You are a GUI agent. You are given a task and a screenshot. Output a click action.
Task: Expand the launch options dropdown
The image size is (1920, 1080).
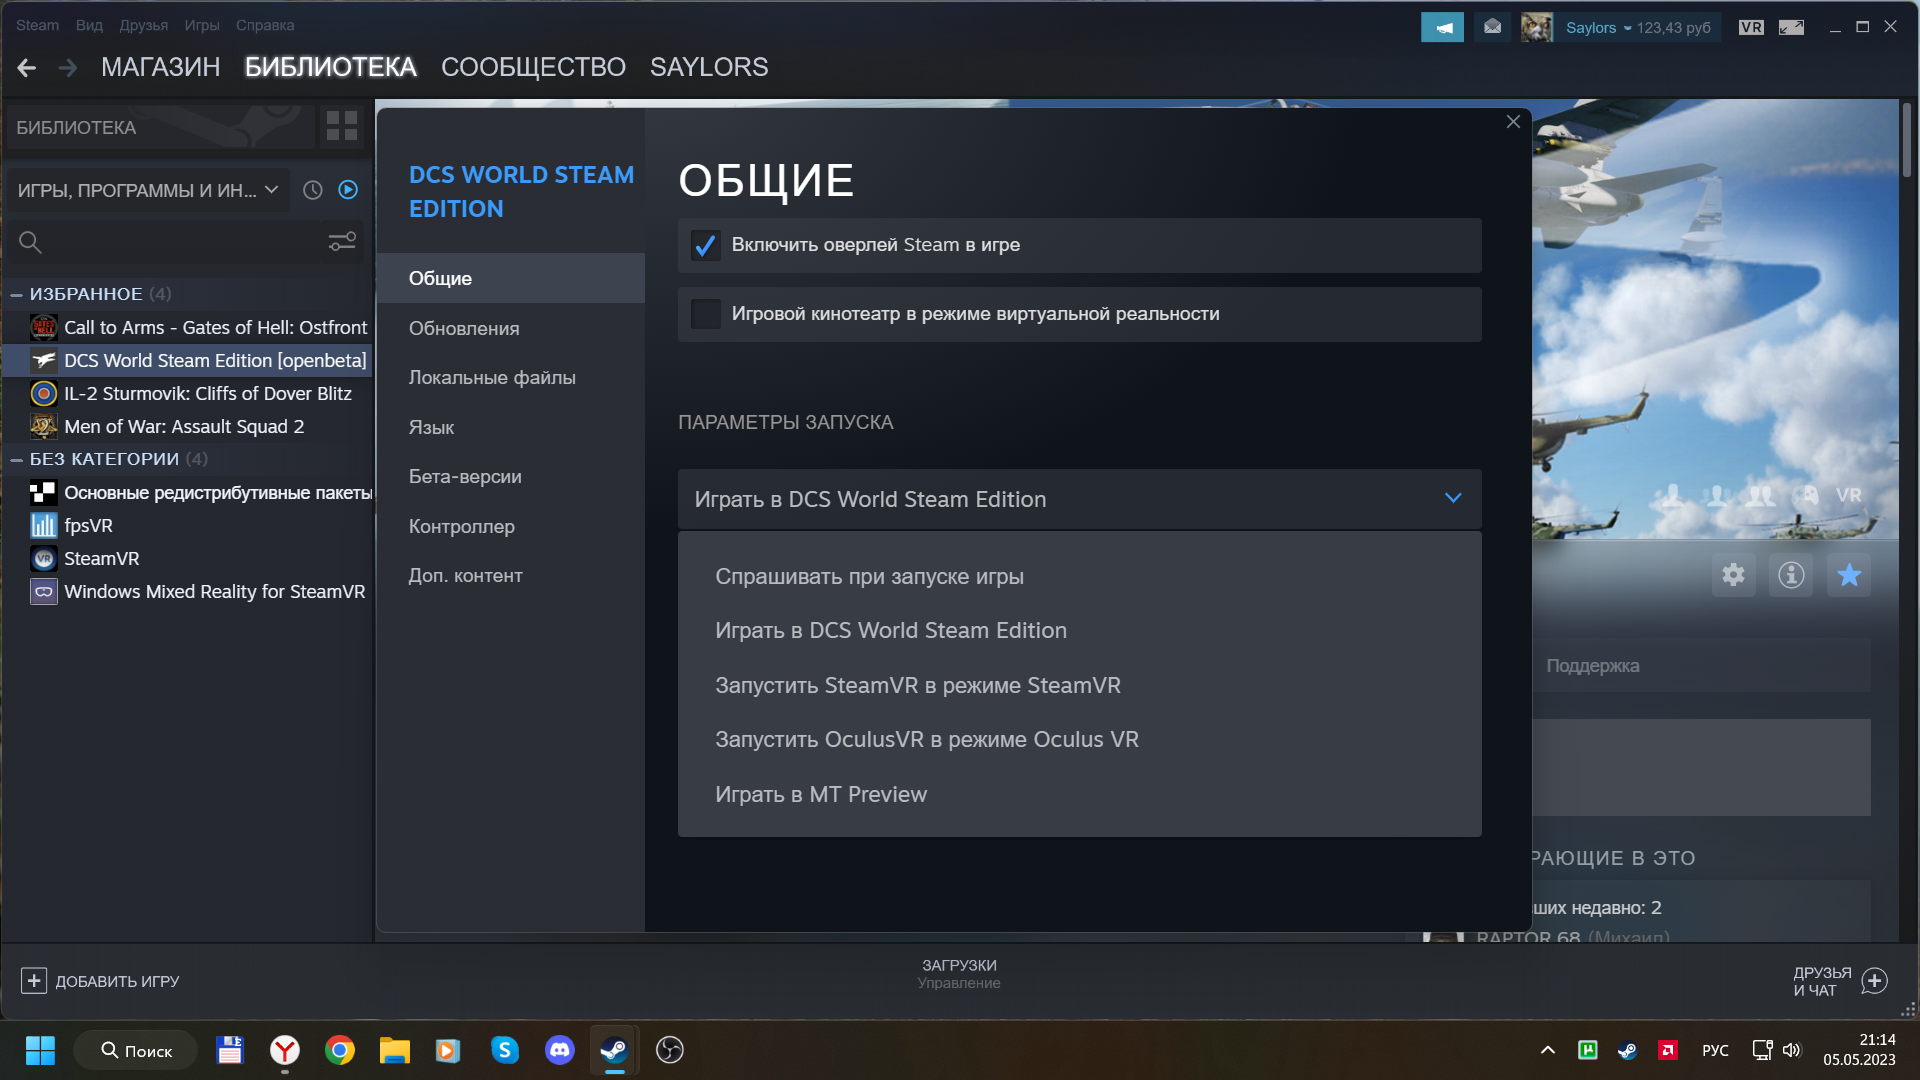pyautogui.click(x=1079, y=499)
